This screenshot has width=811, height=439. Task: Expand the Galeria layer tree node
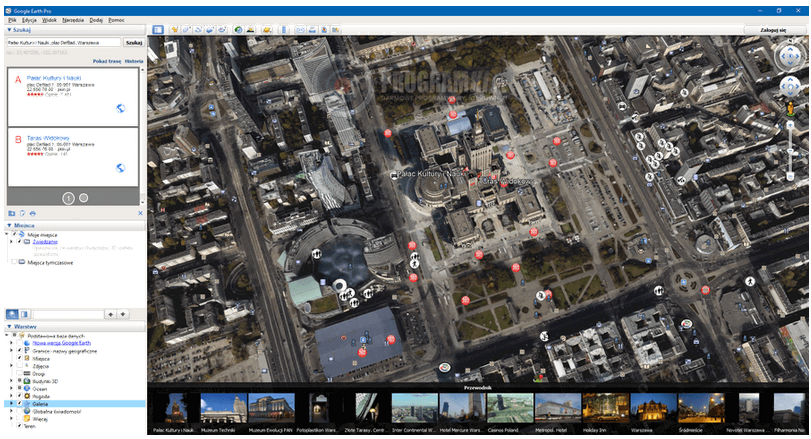click(x=12, y=403)
